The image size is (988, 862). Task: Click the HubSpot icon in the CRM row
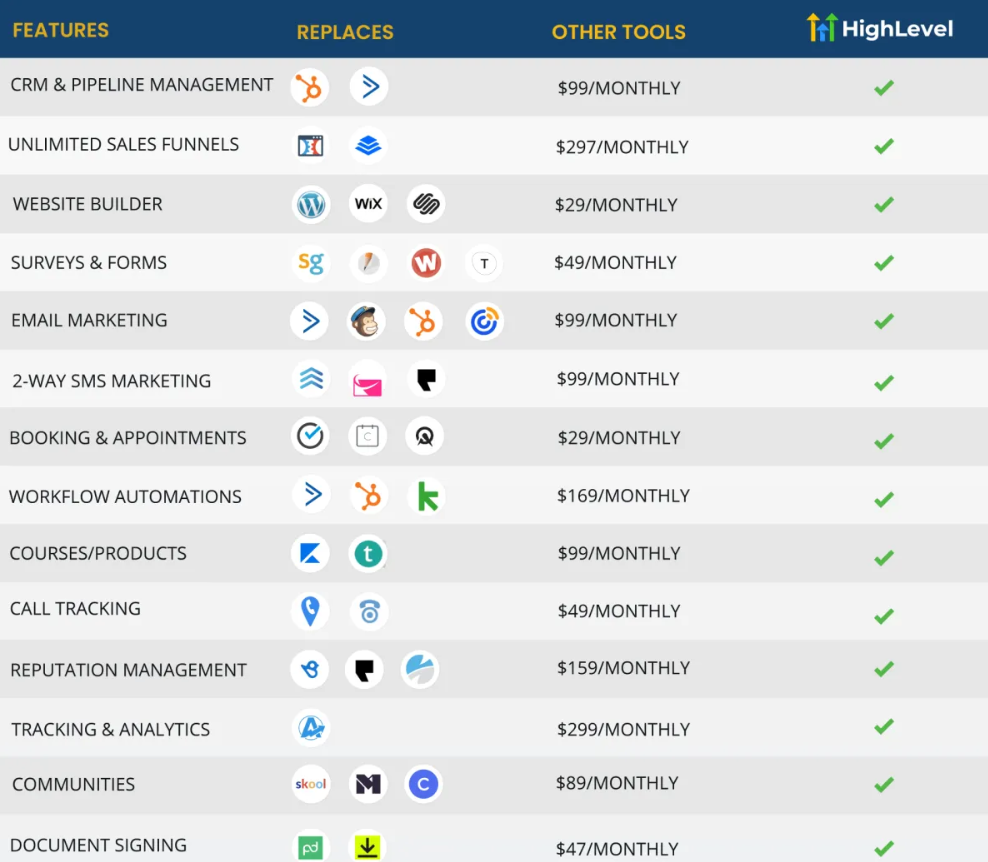pos(310,88)
